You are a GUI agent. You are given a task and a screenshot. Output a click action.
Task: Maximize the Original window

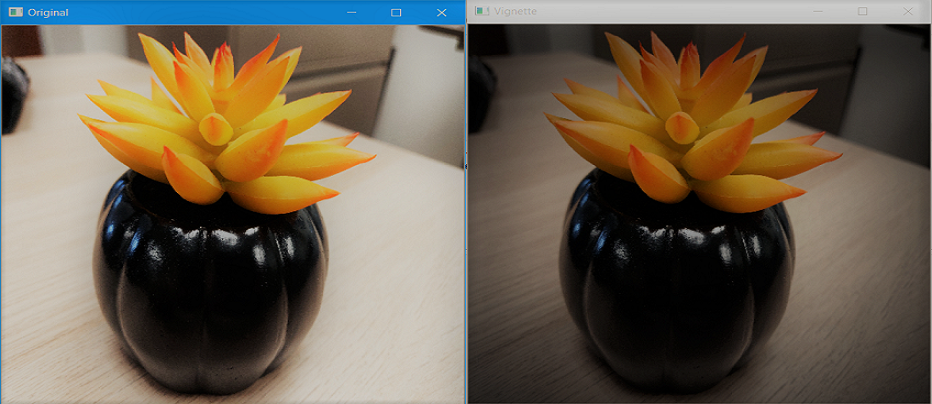pos(396,12)
